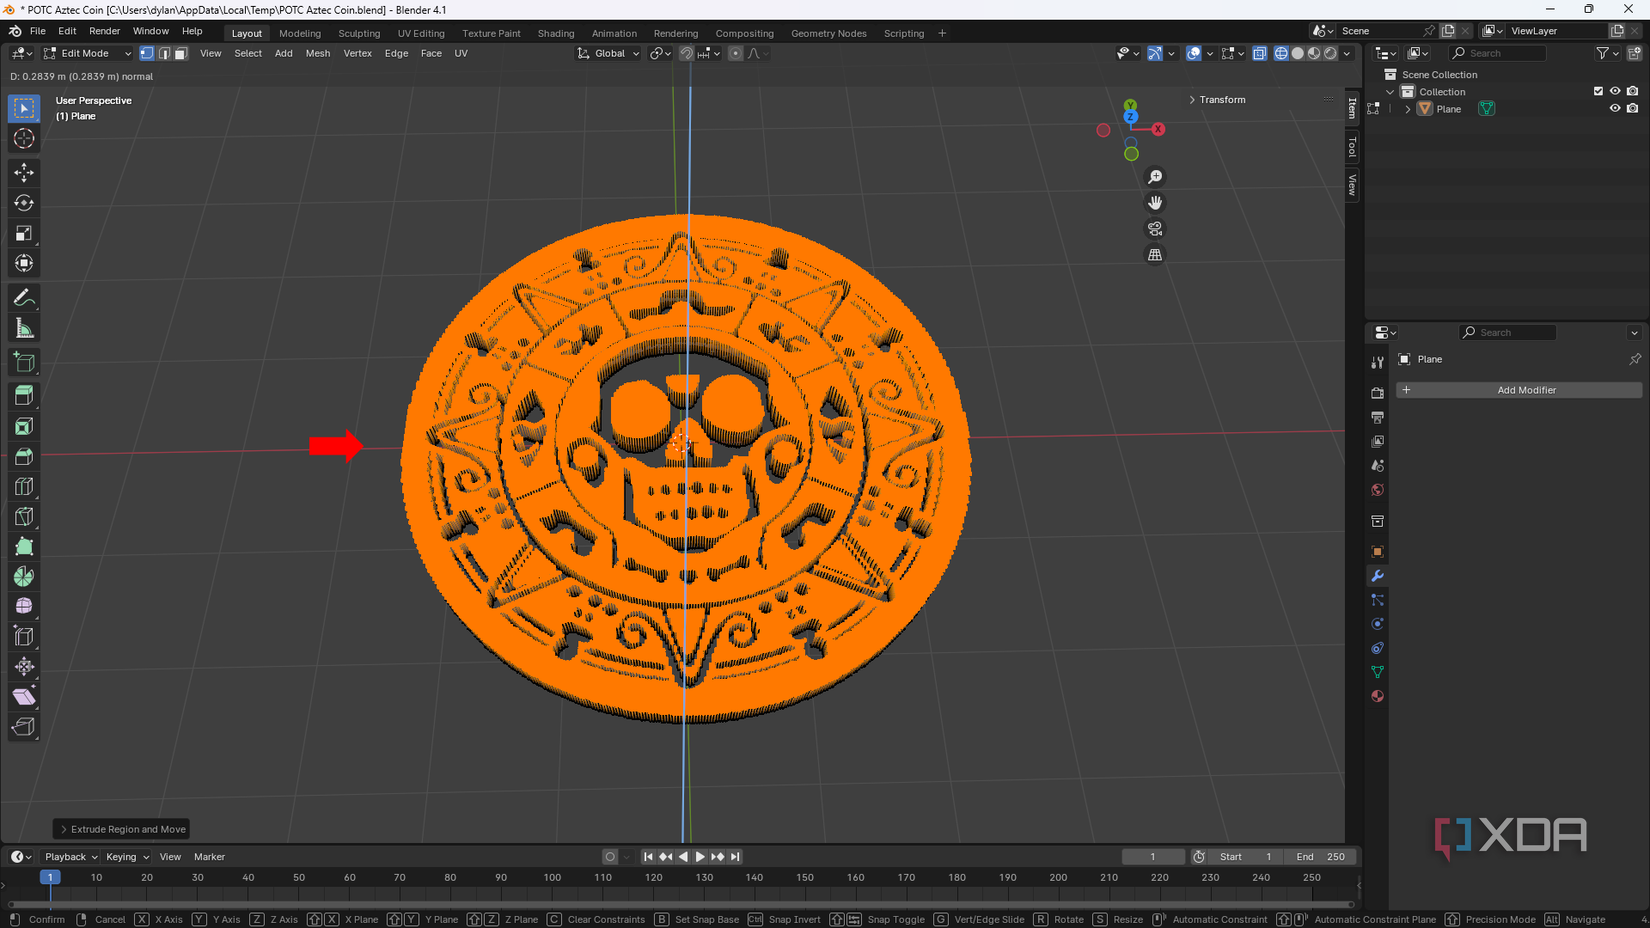Screen dimensions: 1650x928
Task: Click the outliner search field
Action: (x=1498, y=53)
